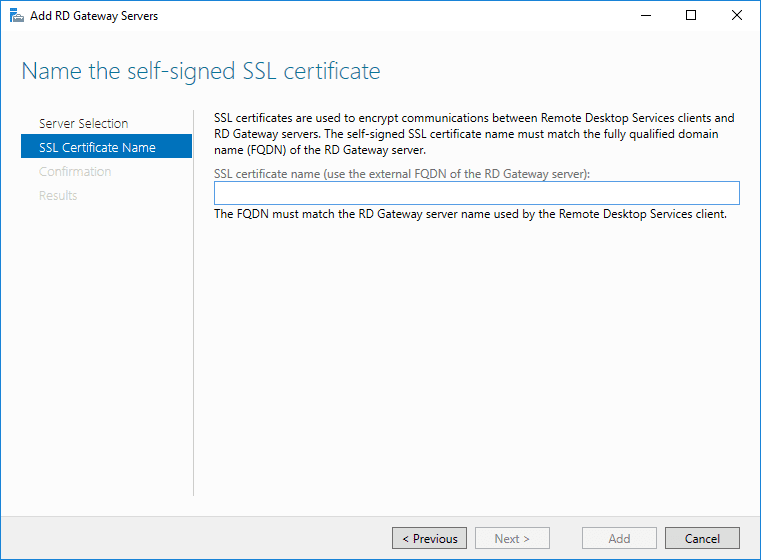Maximize the Add RD Gateway Servers window

[691, 16]
